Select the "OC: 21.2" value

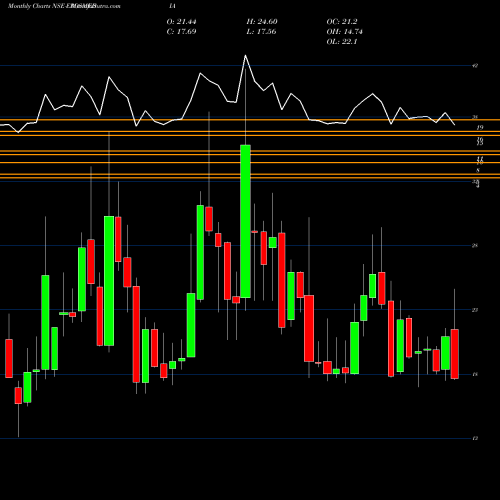point(342,22)
